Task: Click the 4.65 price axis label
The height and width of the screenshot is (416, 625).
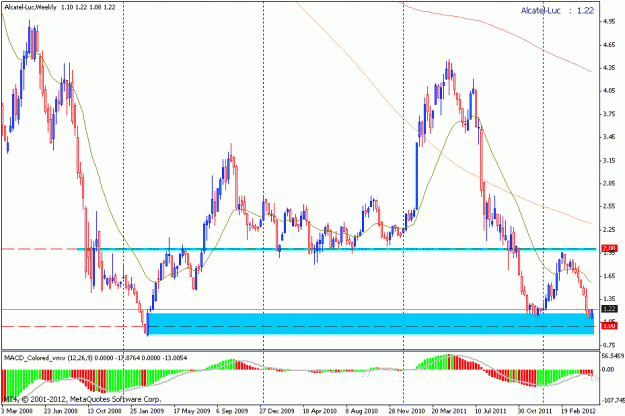Action: point(609,45)
